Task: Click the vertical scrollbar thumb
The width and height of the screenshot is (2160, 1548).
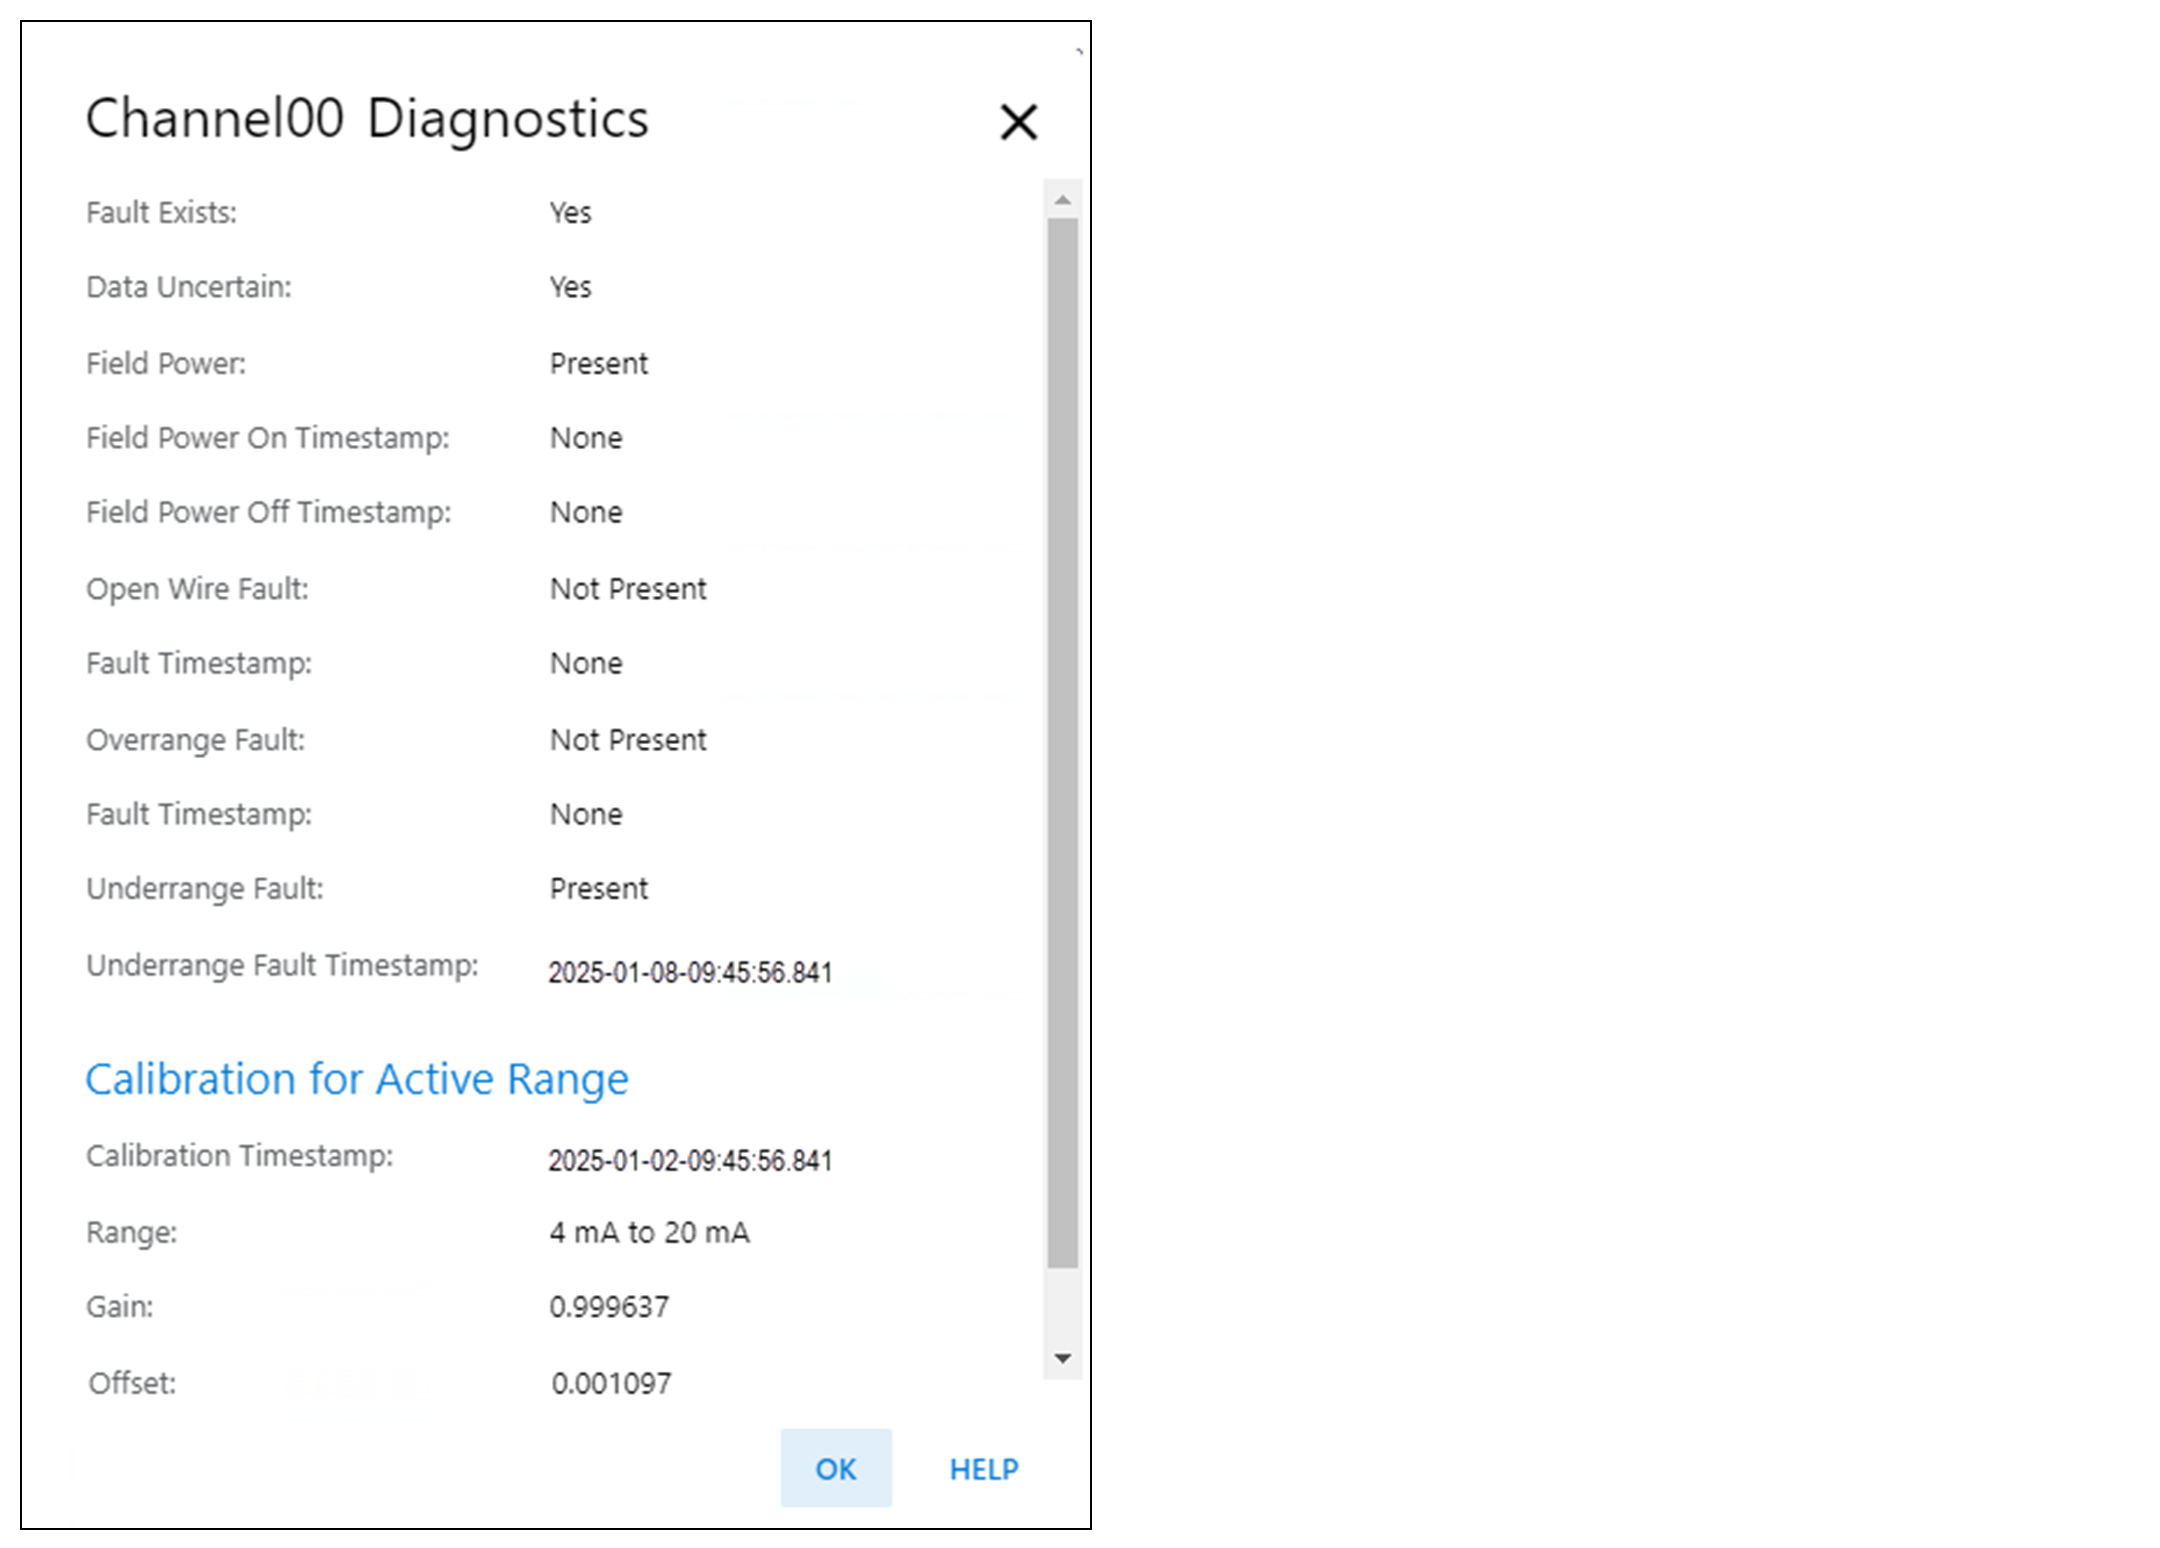Action: 1062,740
